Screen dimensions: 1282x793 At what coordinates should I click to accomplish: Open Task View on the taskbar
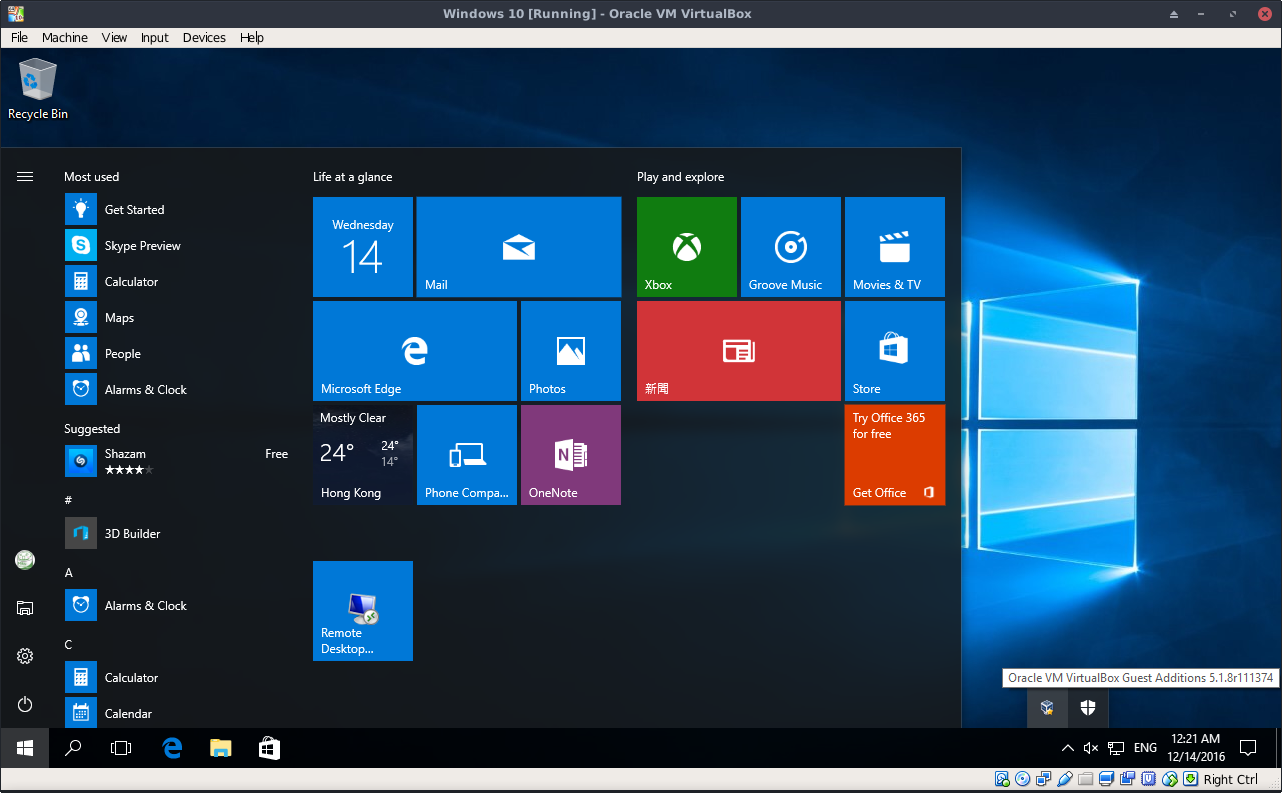tap(121, 748)
